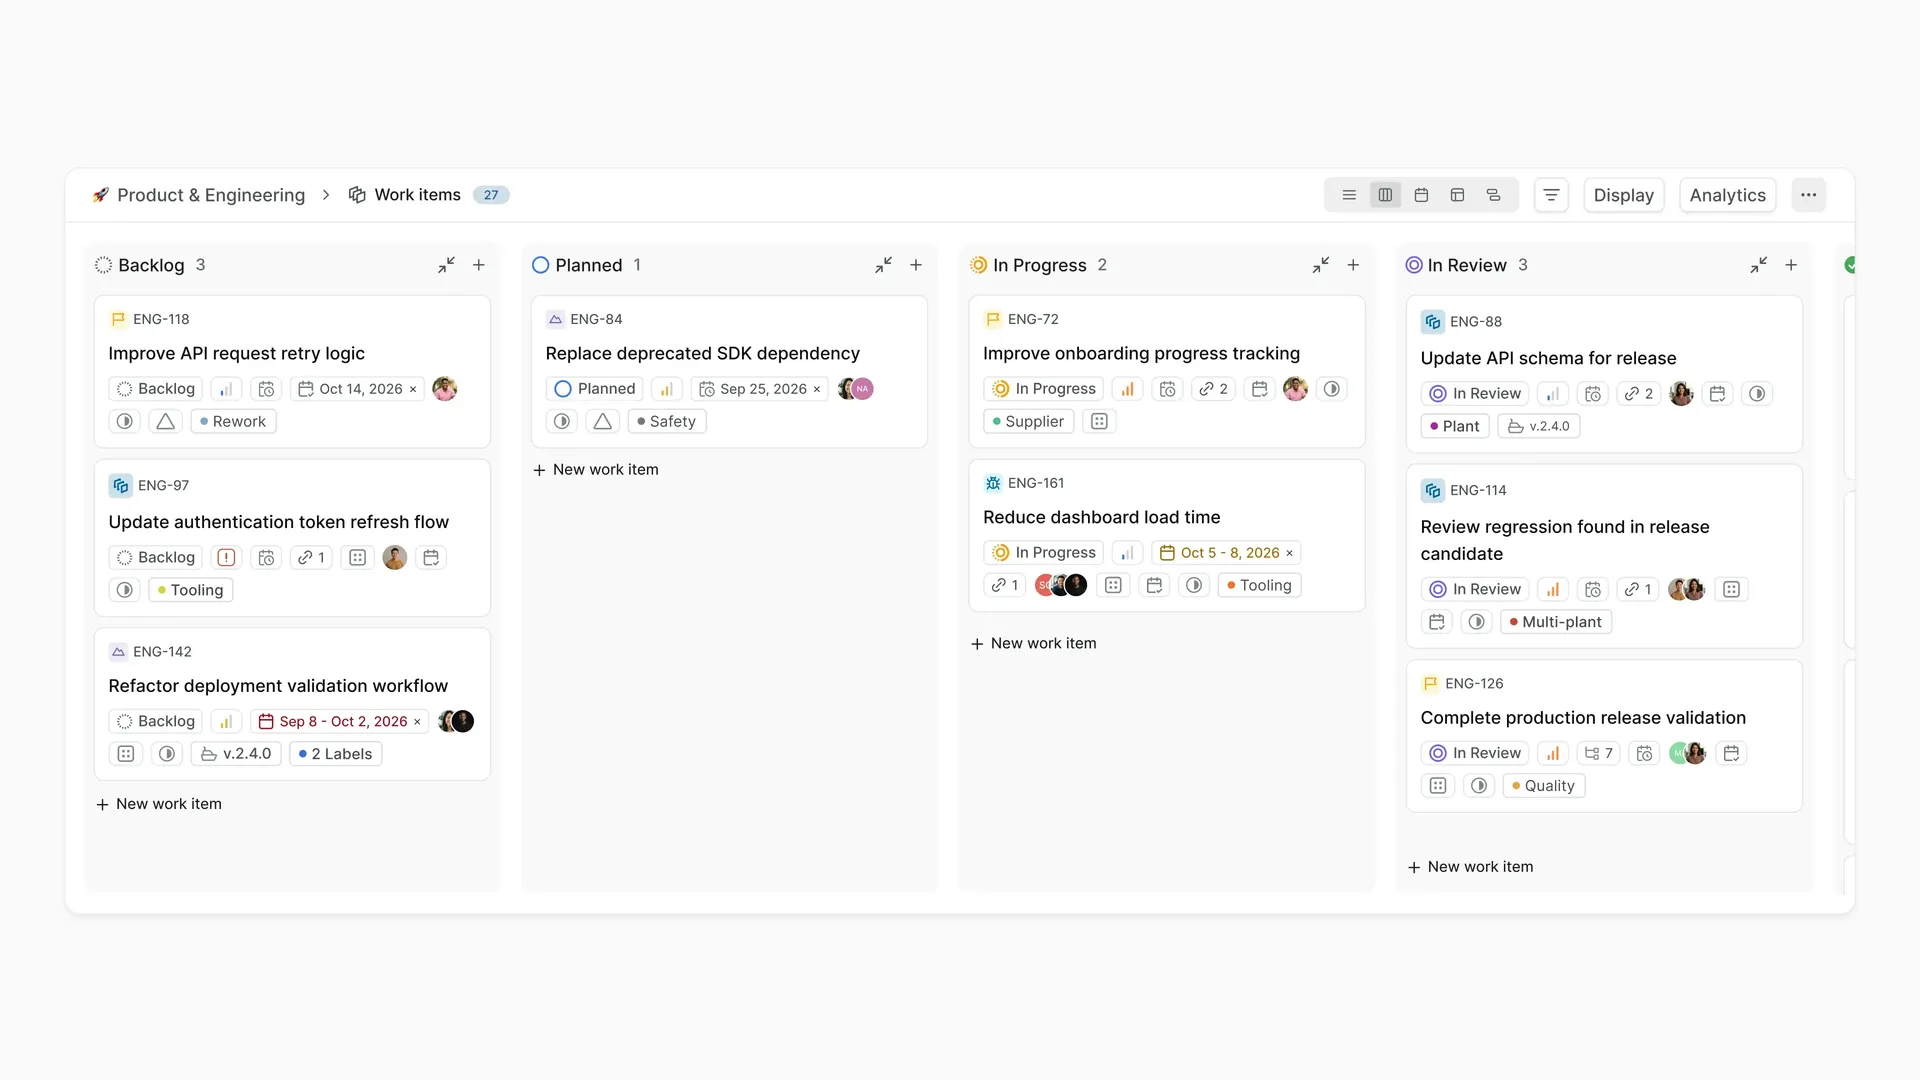
Task: Open In Review state dropdown on ENG-126
Action: (x=1475, y=753)
